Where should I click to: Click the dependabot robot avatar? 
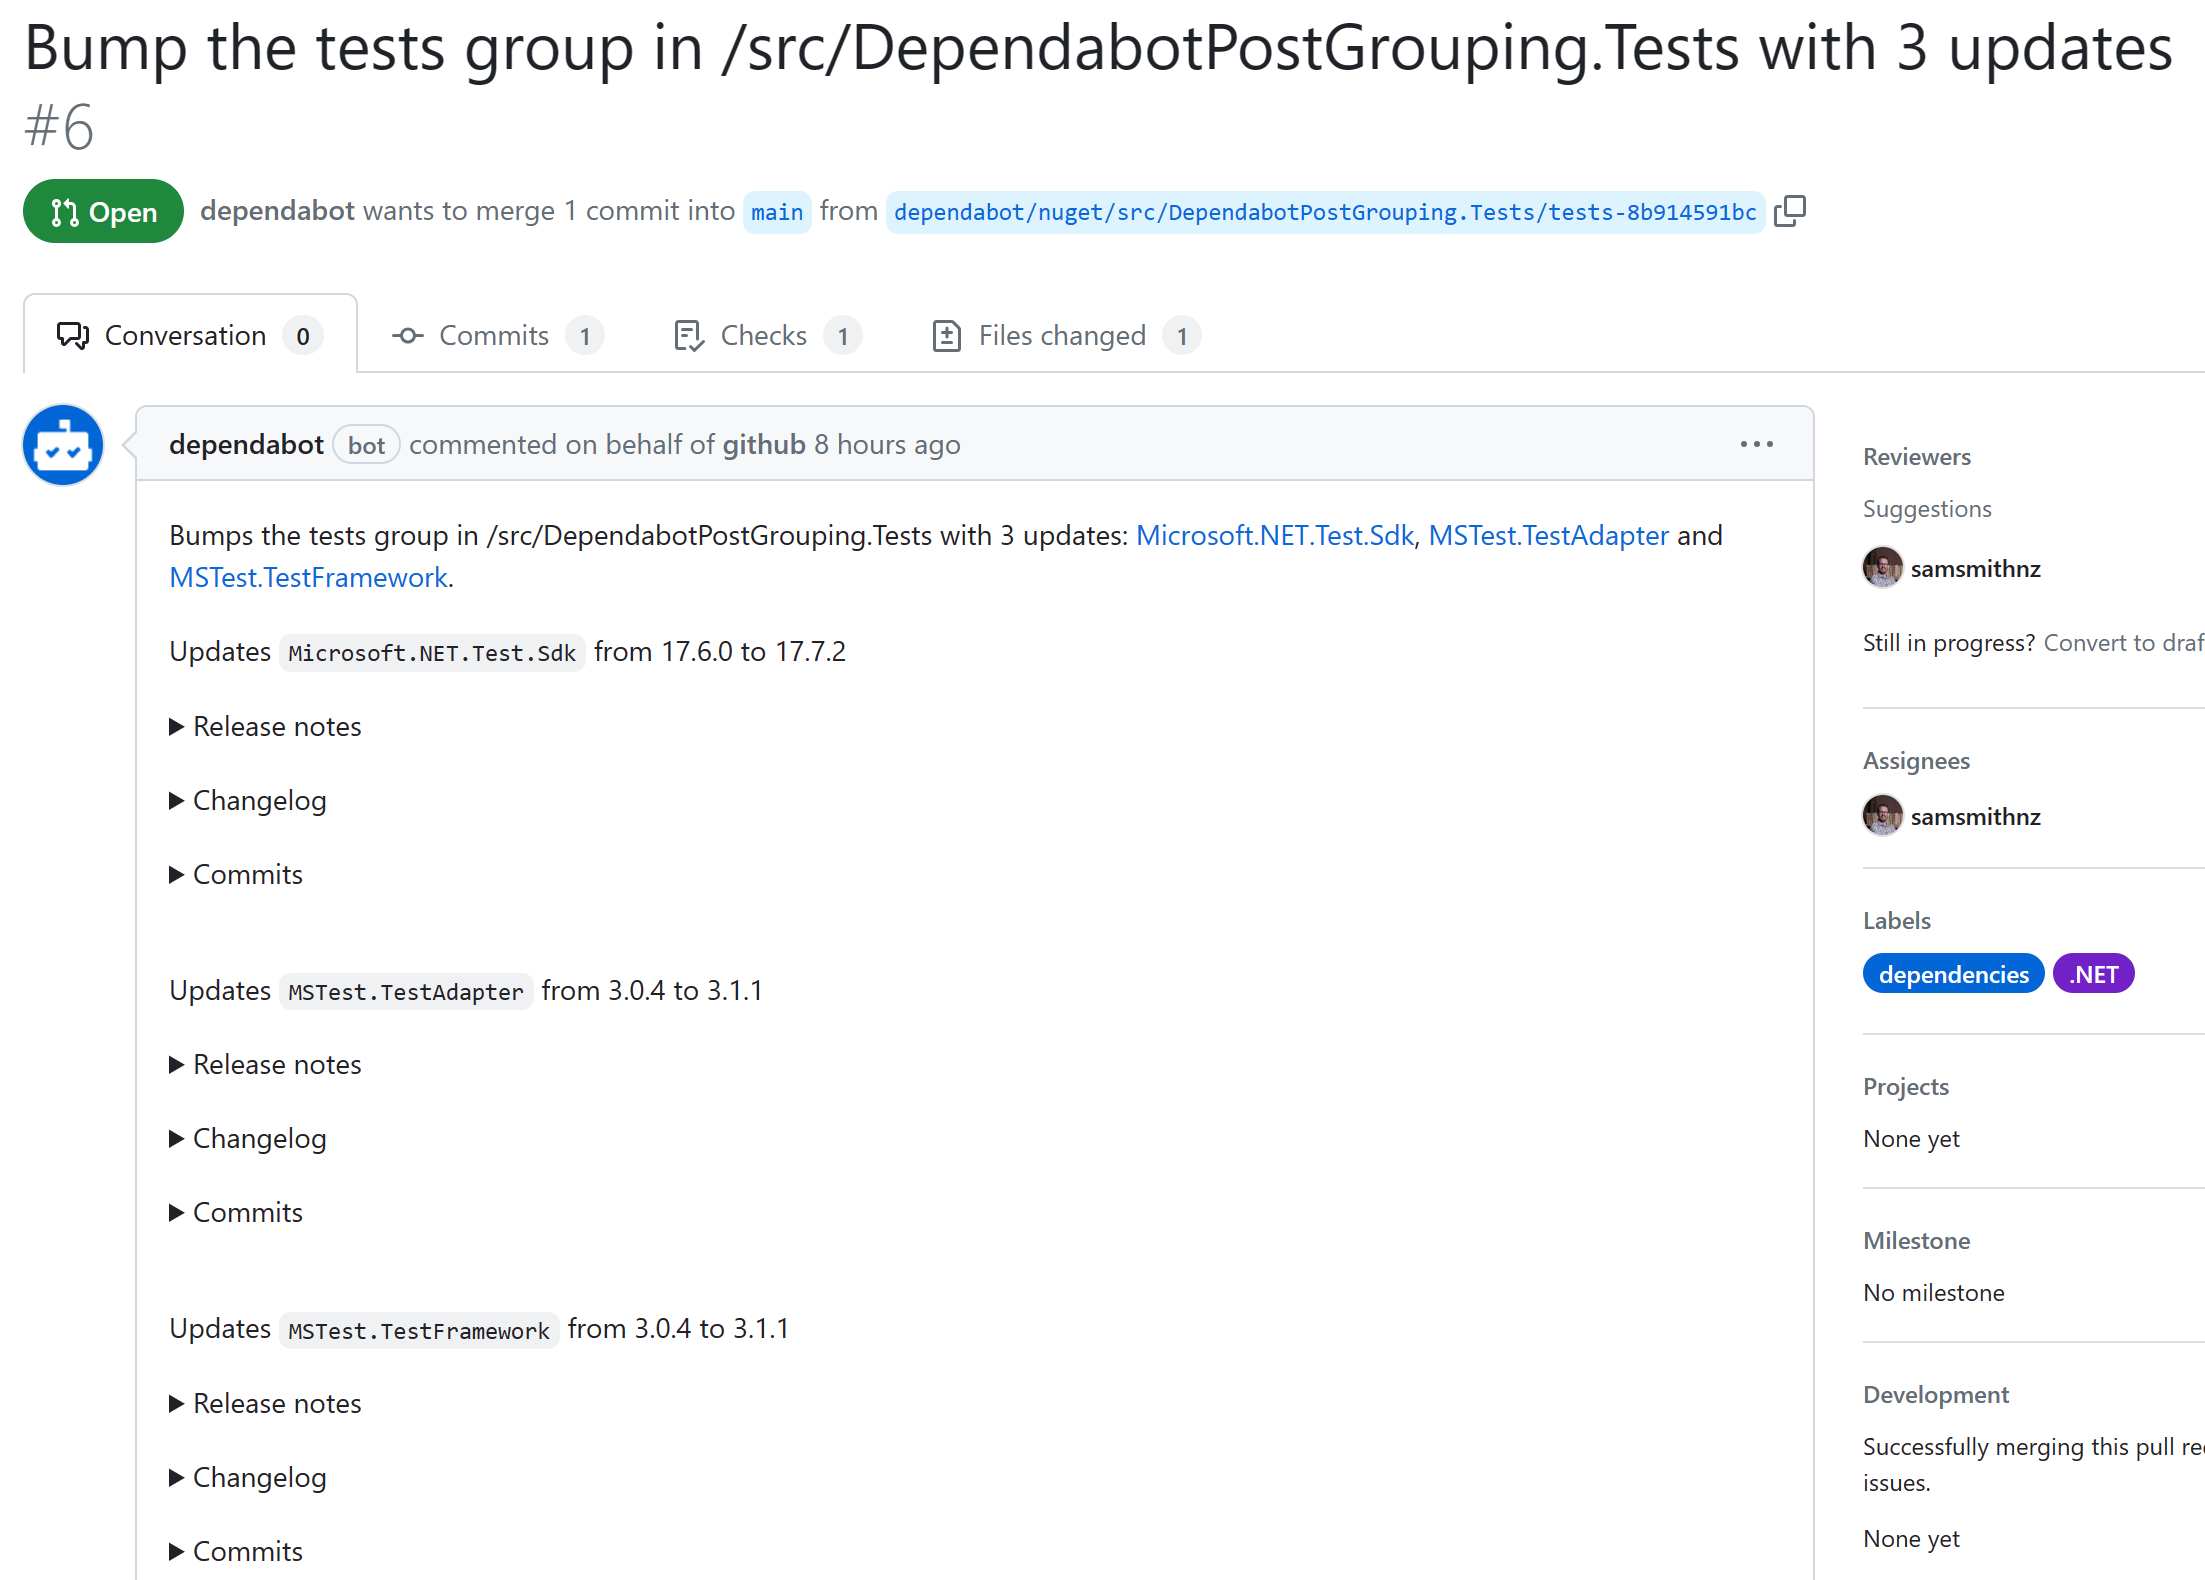point(63,445)
